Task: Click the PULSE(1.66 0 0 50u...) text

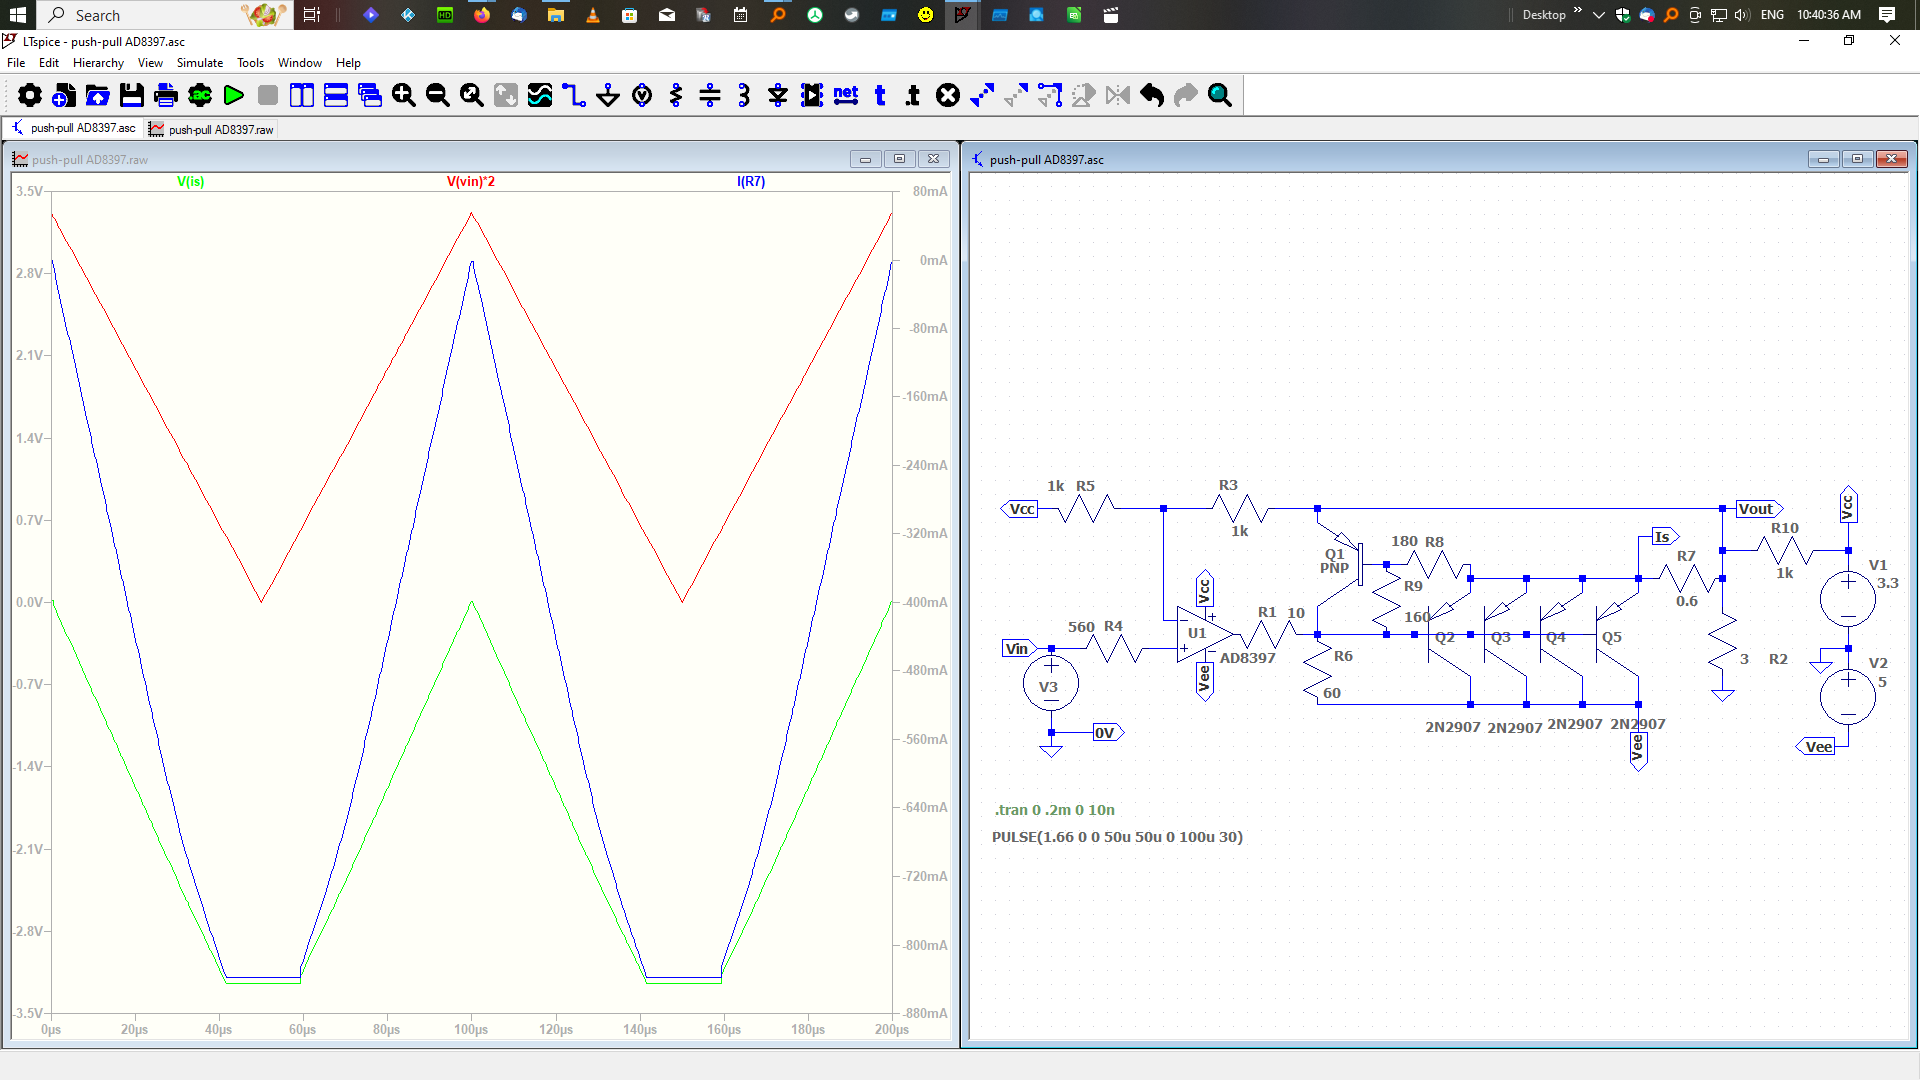Action: (x=1117, y=837)
